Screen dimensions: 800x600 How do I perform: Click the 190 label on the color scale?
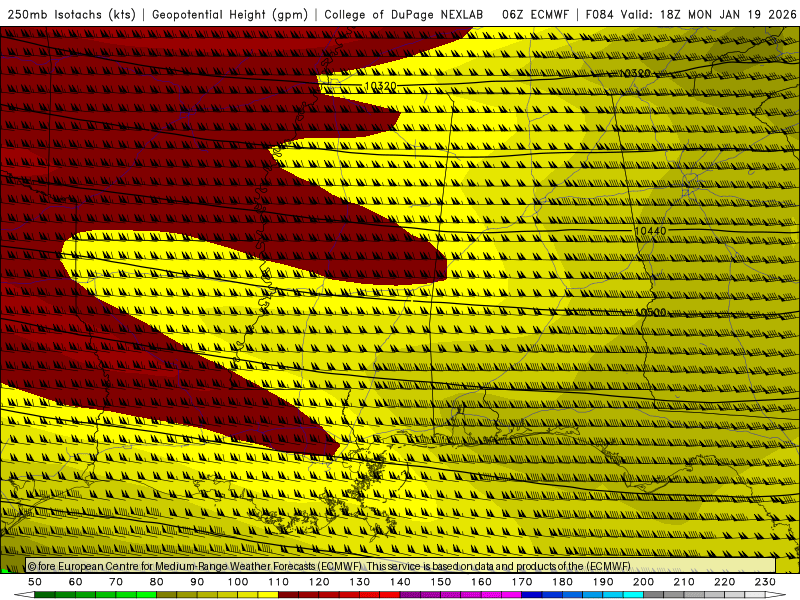[603, 582]
